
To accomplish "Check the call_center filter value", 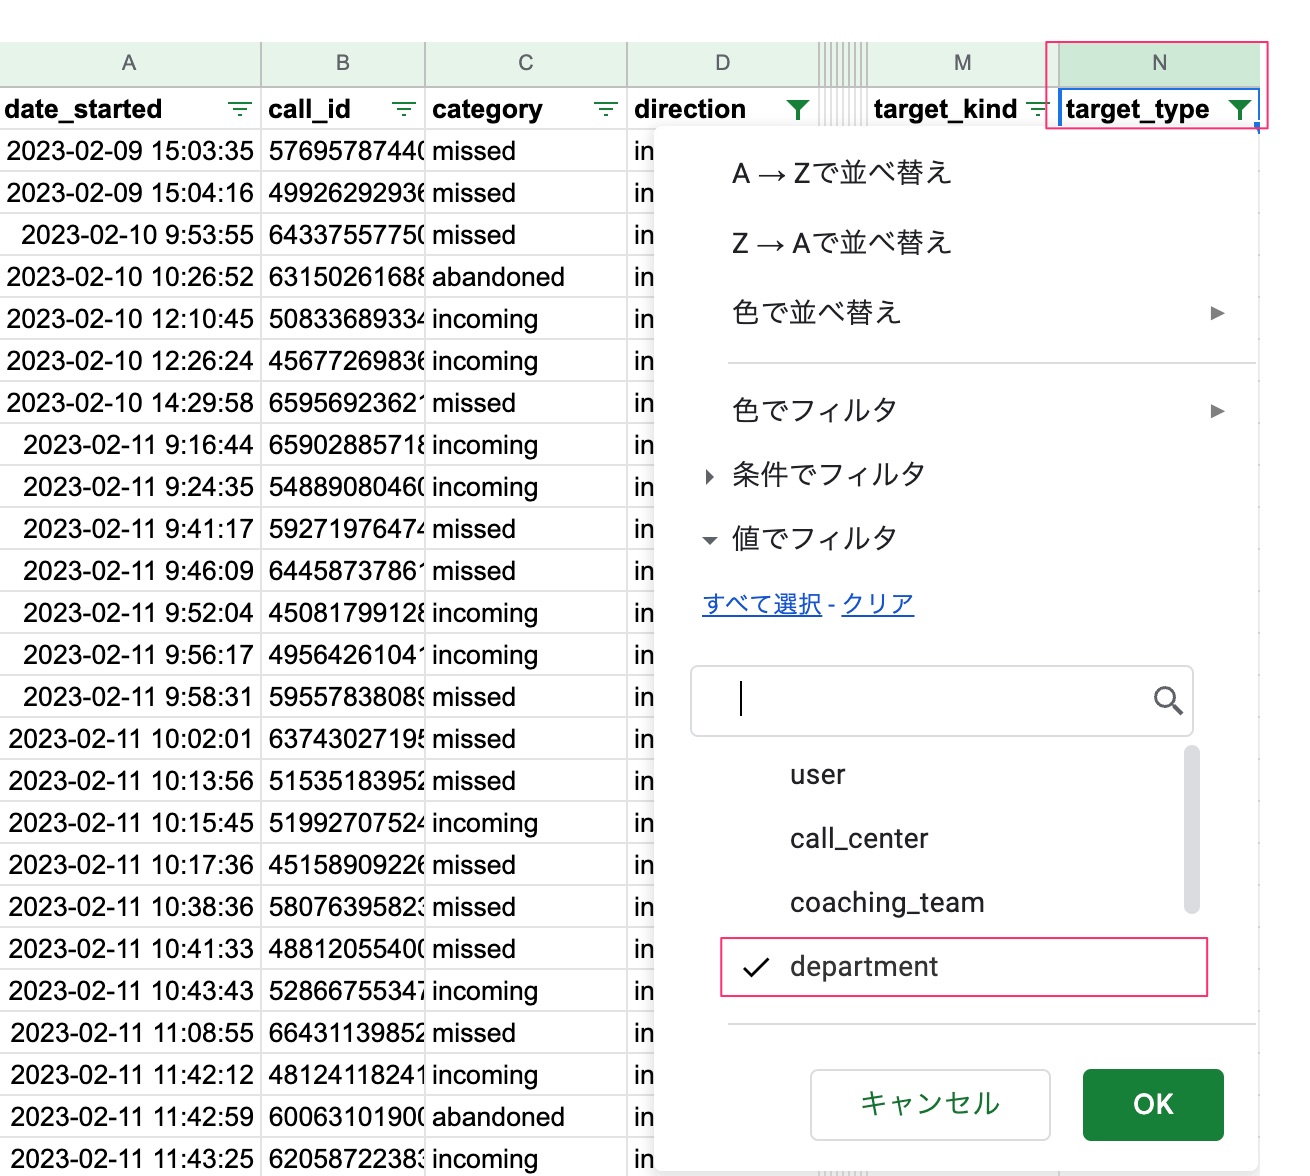I will 859,839.
